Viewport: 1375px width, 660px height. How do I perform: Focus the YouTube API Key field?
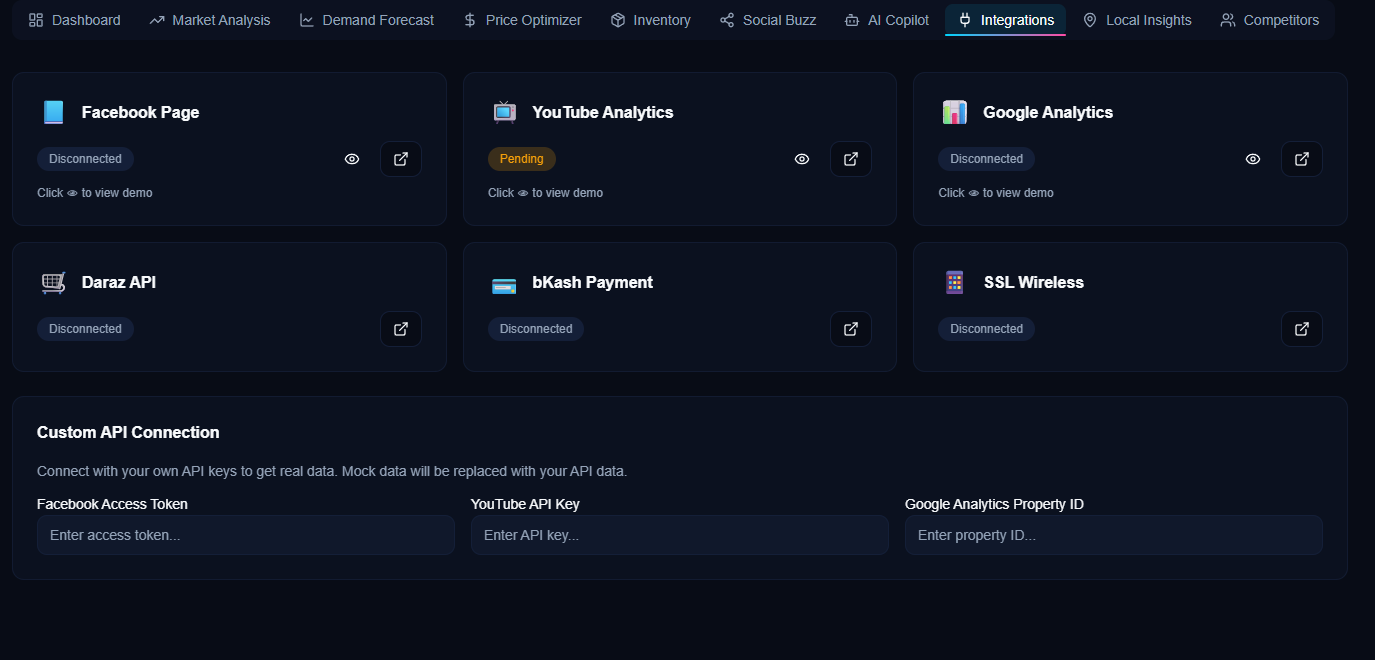click(x=680, y=535)
